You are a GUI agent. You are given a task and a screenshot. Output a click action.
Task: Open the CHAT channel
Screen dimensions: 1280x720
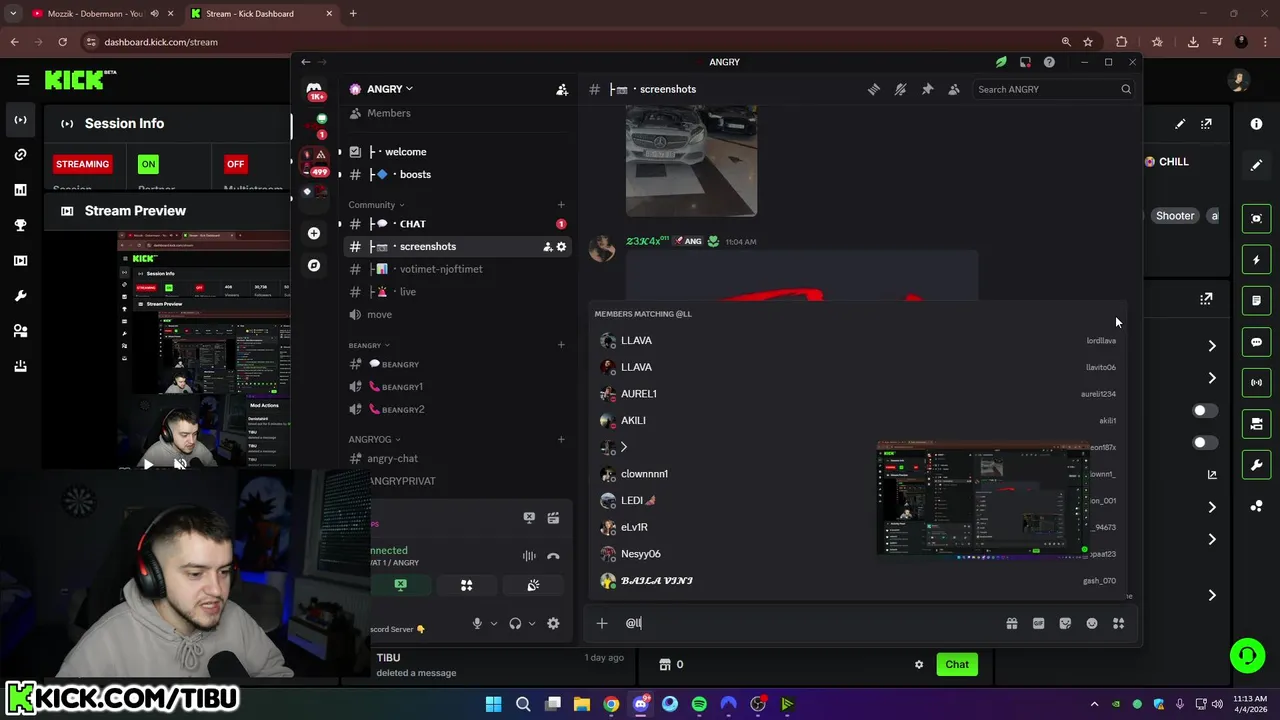tap(457, 224)
